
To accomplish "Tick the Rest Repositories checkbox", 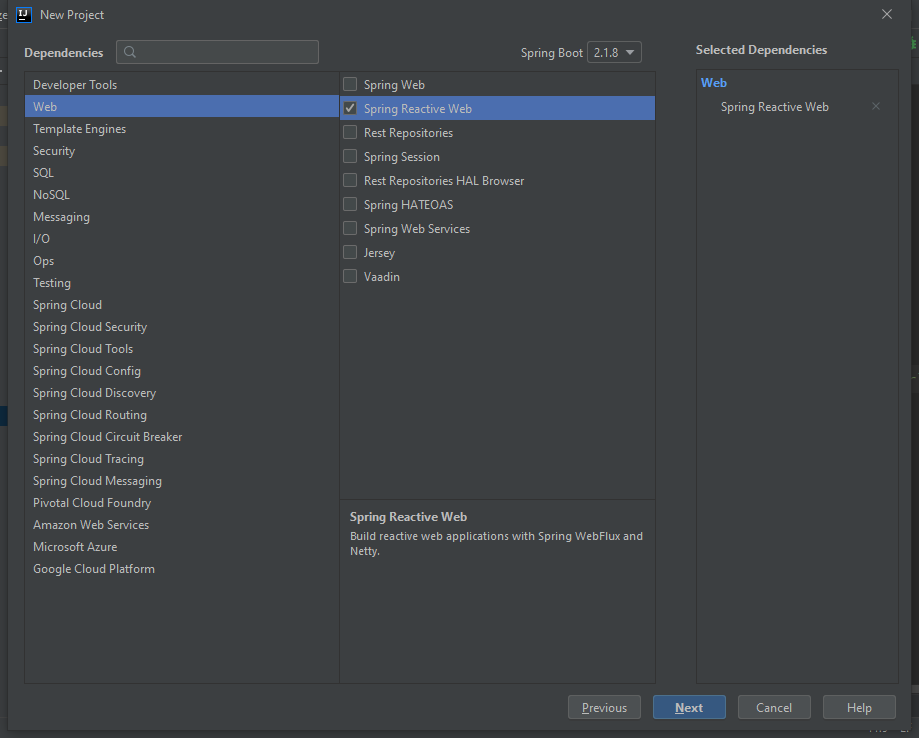I will 350,133.
